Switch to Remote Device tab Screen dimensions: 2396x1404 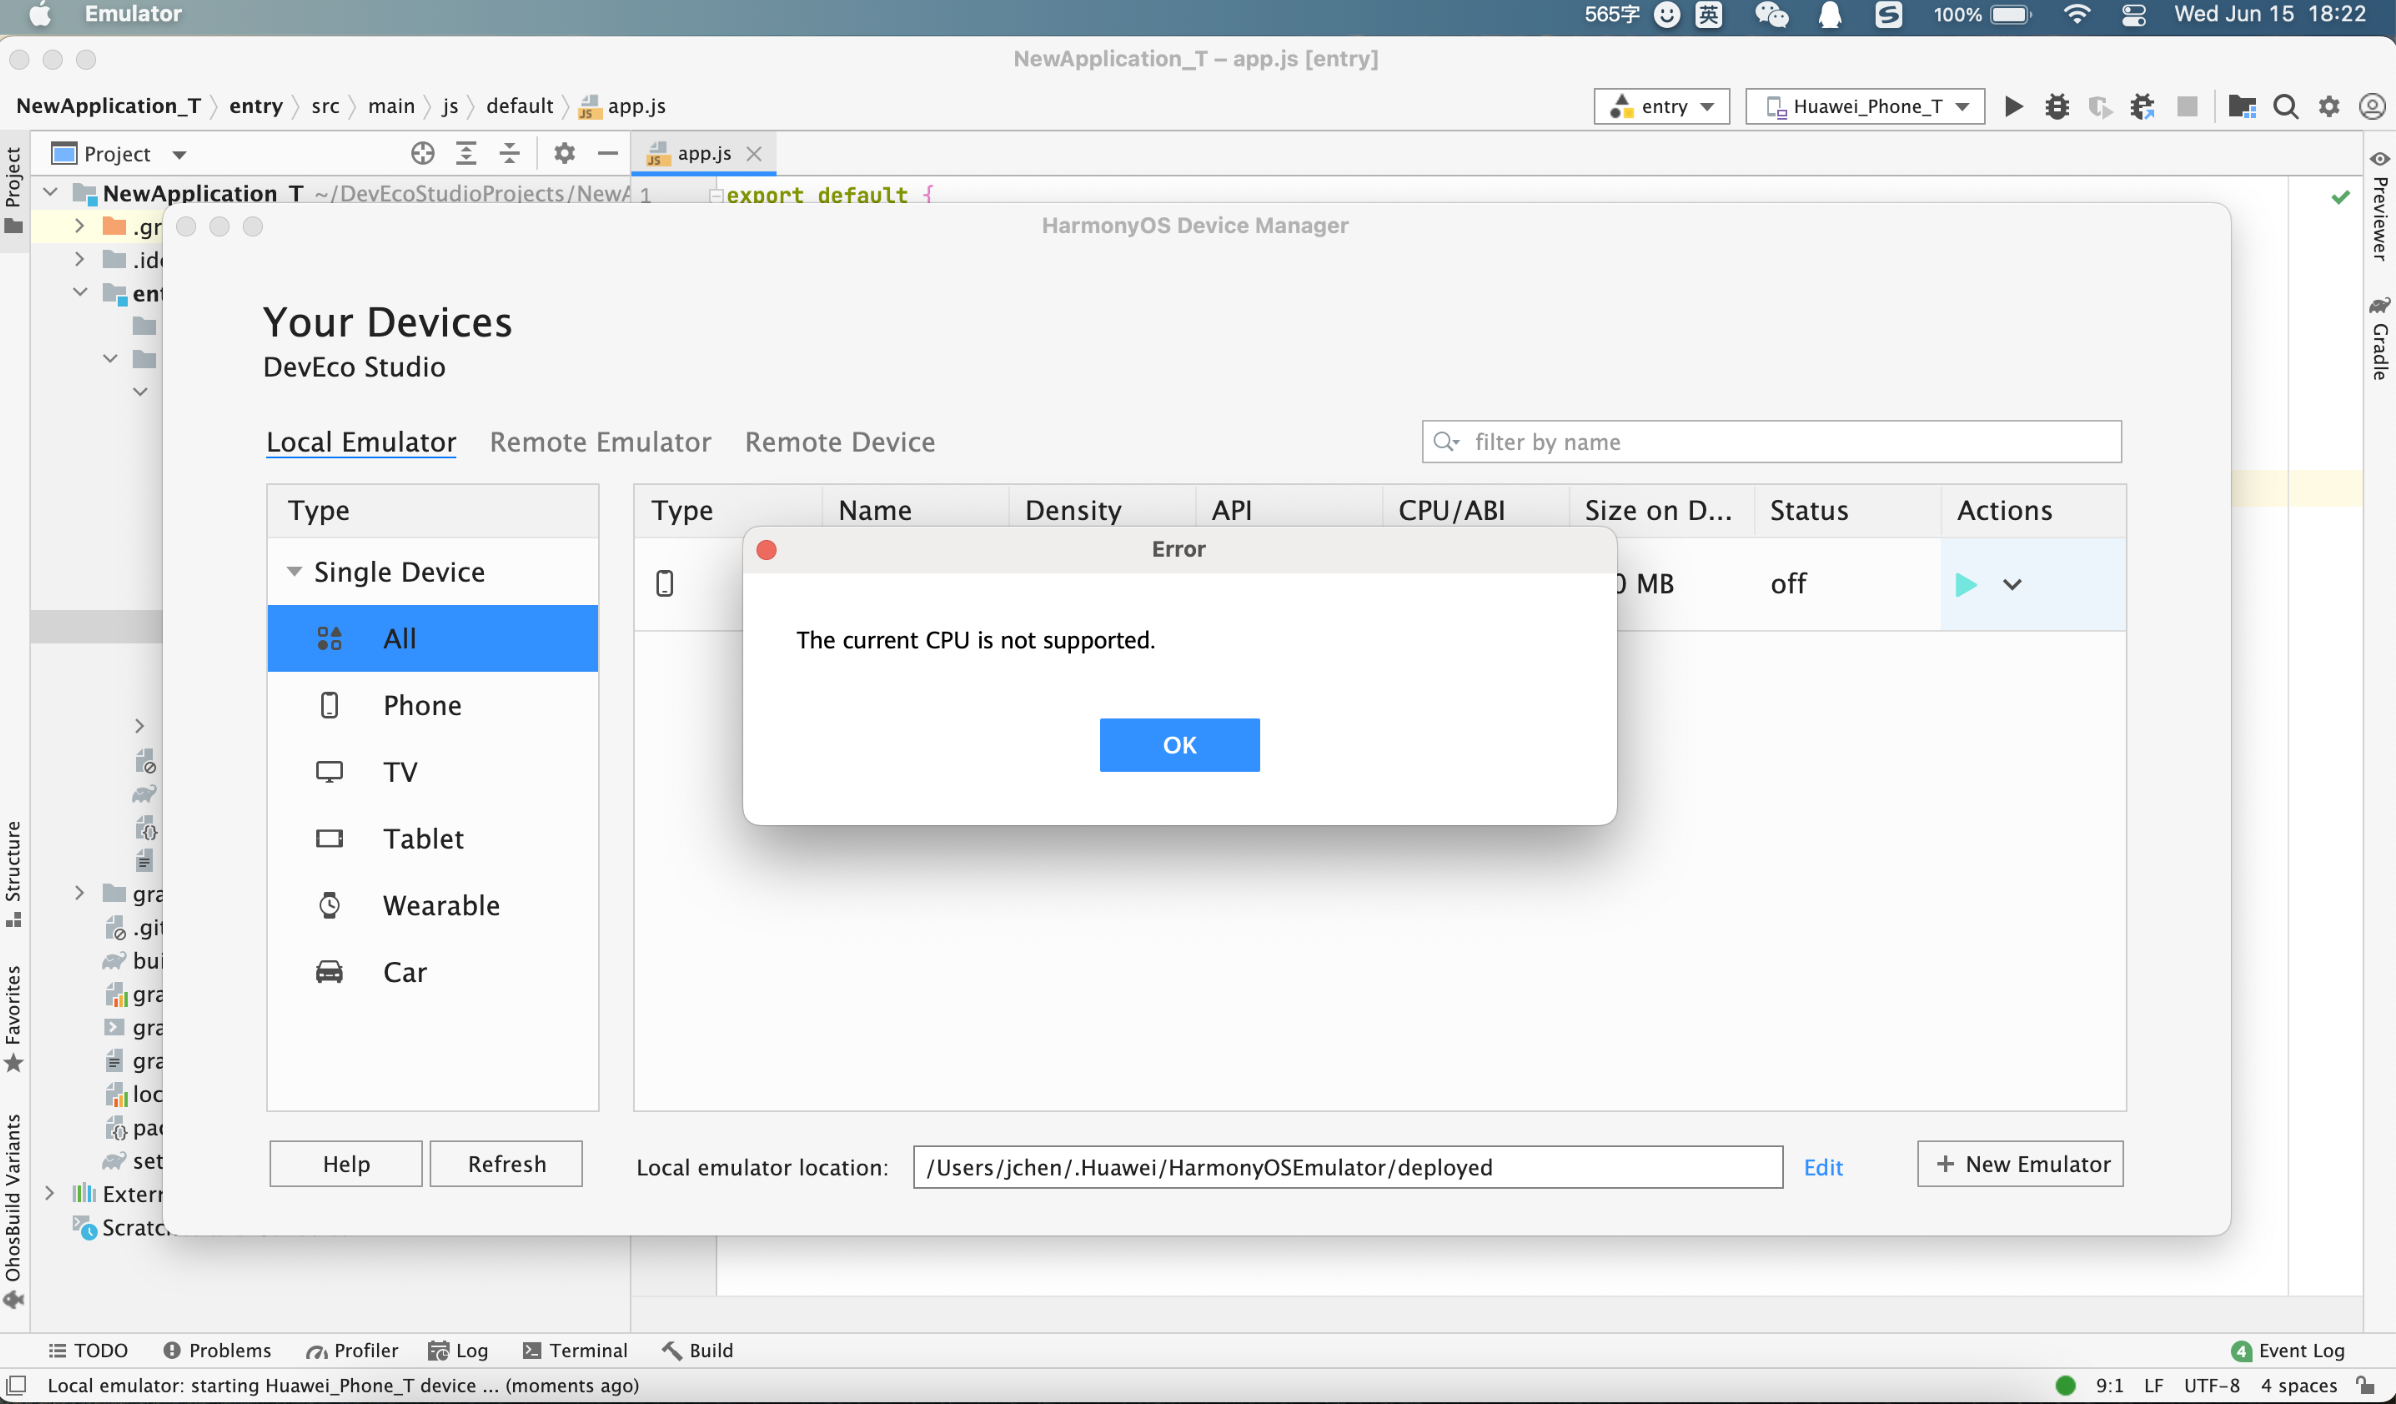click(840, 442)
